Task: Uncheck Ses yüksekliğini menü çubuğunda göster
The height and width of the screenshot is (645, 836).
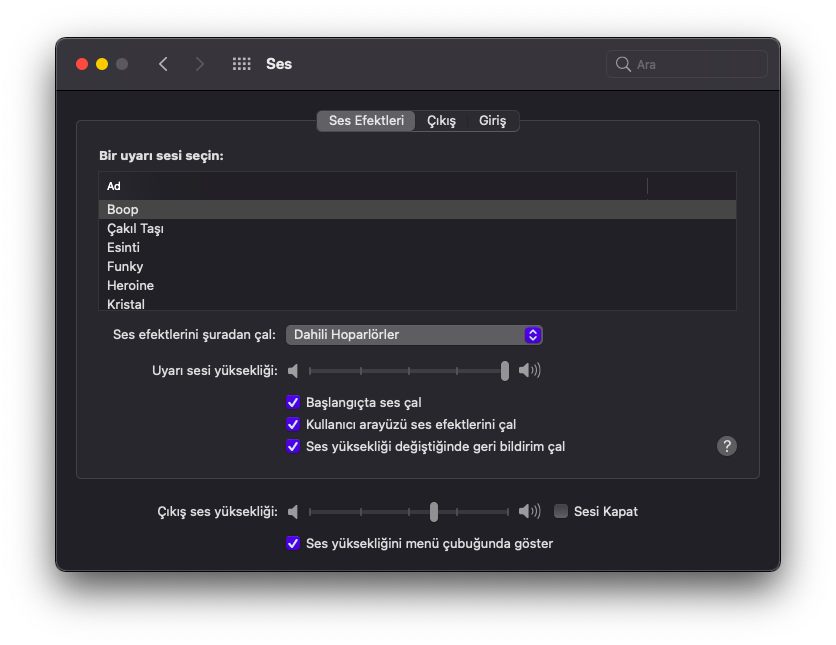Action: pos(293,543)
